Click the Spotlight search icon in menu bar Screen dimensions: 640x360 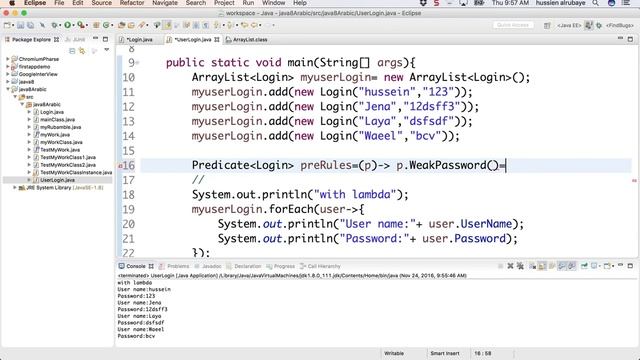pyautogui.click(x=596, y=3)
